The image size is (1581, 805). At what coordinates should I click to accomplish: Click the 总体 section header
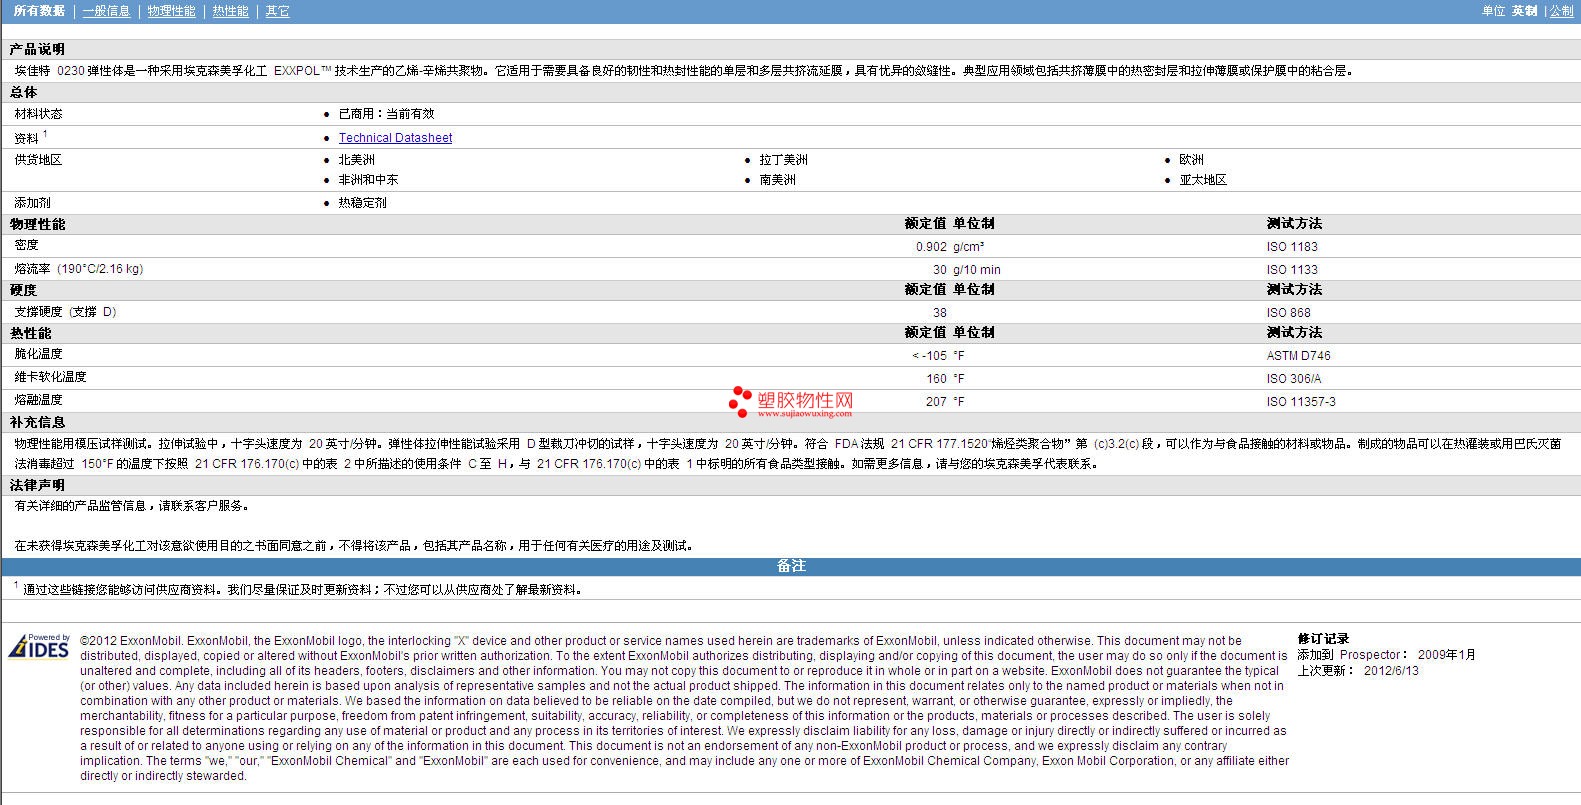[x=23, y=92]
